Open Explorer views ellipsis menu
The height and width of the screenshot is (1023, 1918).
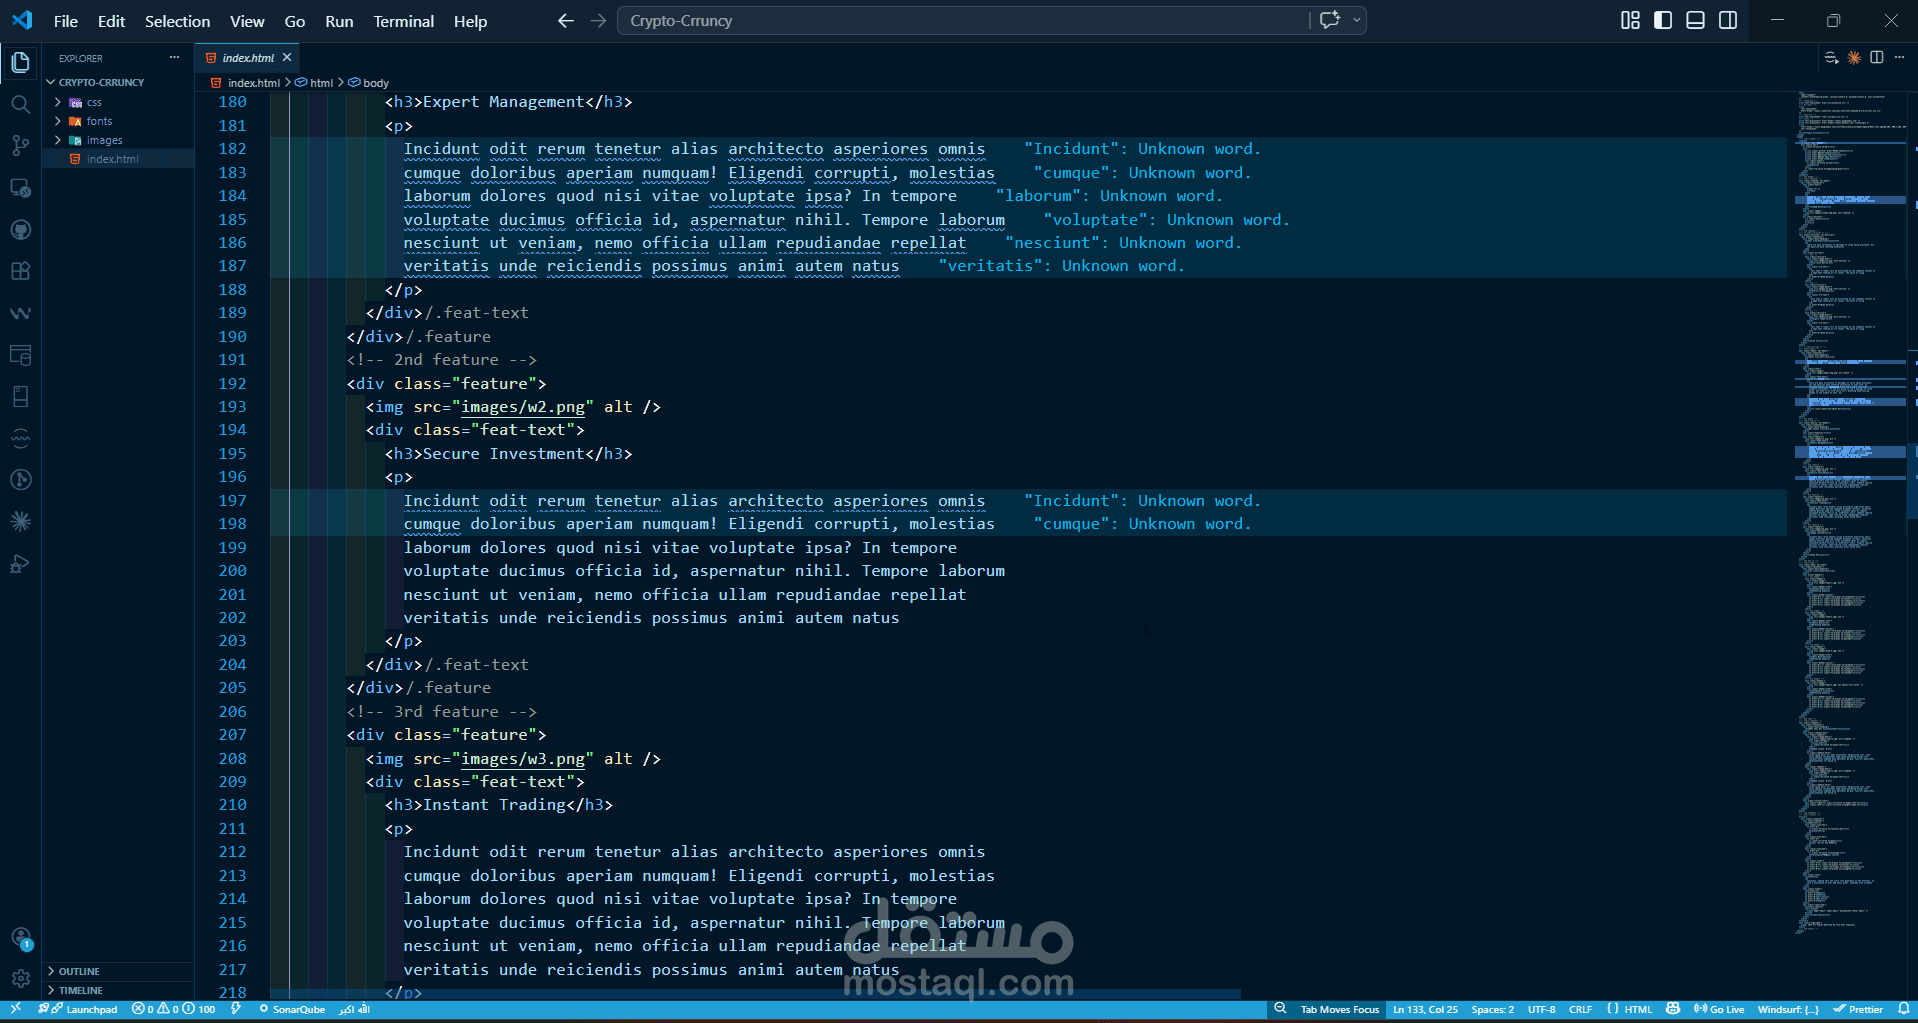(x=174, y=58)
